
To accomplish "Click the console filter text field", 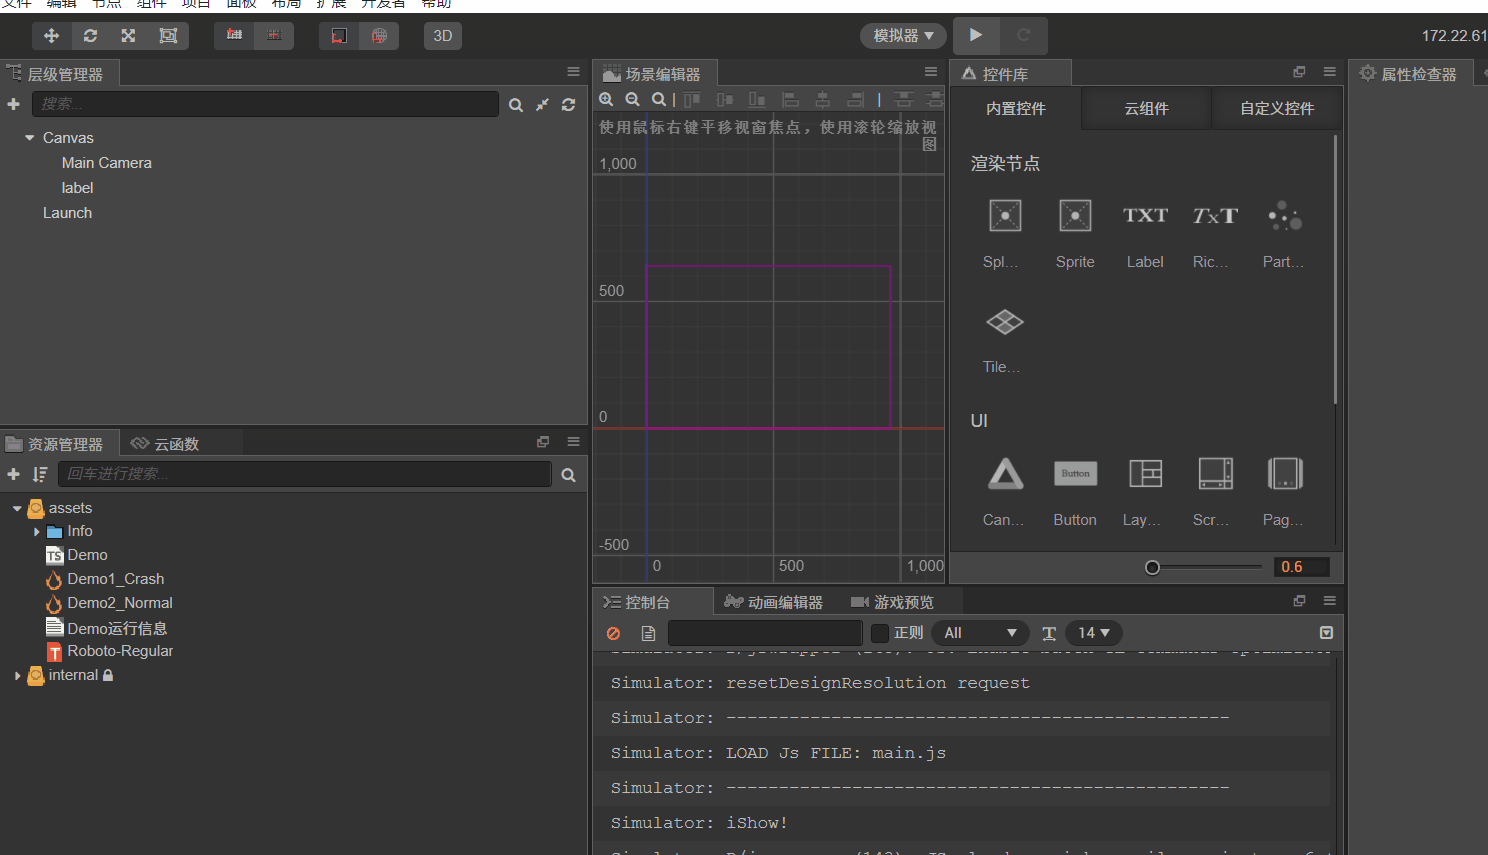I will (x=765, y=633).
